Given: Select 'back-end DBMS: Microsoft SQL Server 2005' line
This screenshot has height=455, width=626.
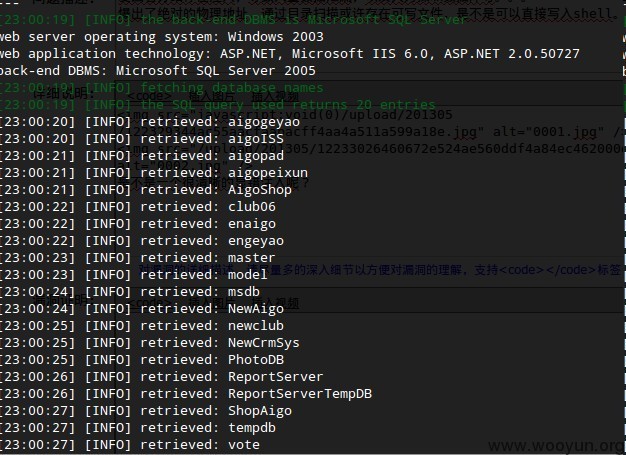Looking at the screenshot, I should tap(158, 71).
